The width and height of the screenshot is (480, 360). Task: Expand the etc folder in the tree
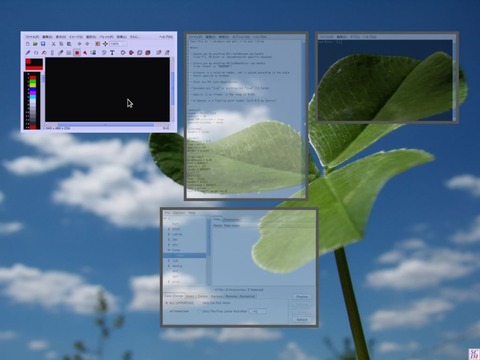[169, 245]
